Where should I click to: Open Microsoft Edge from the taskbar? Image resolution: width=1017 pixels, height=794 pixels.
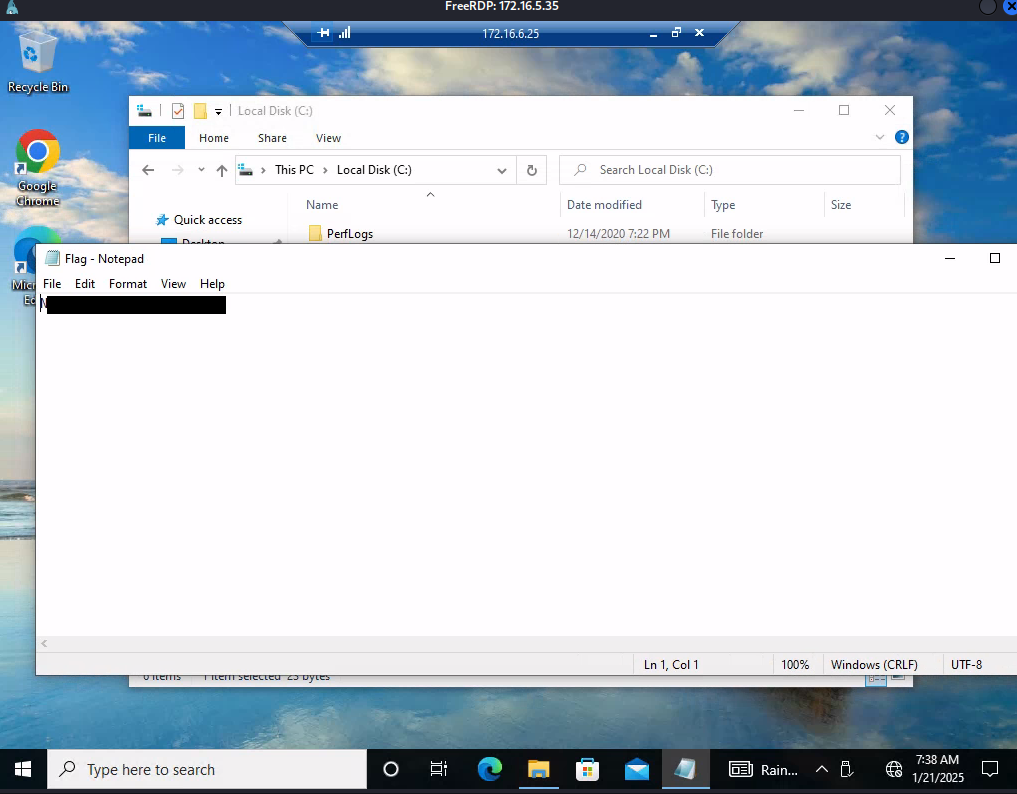pyautogui.click(x=489, y=769)
